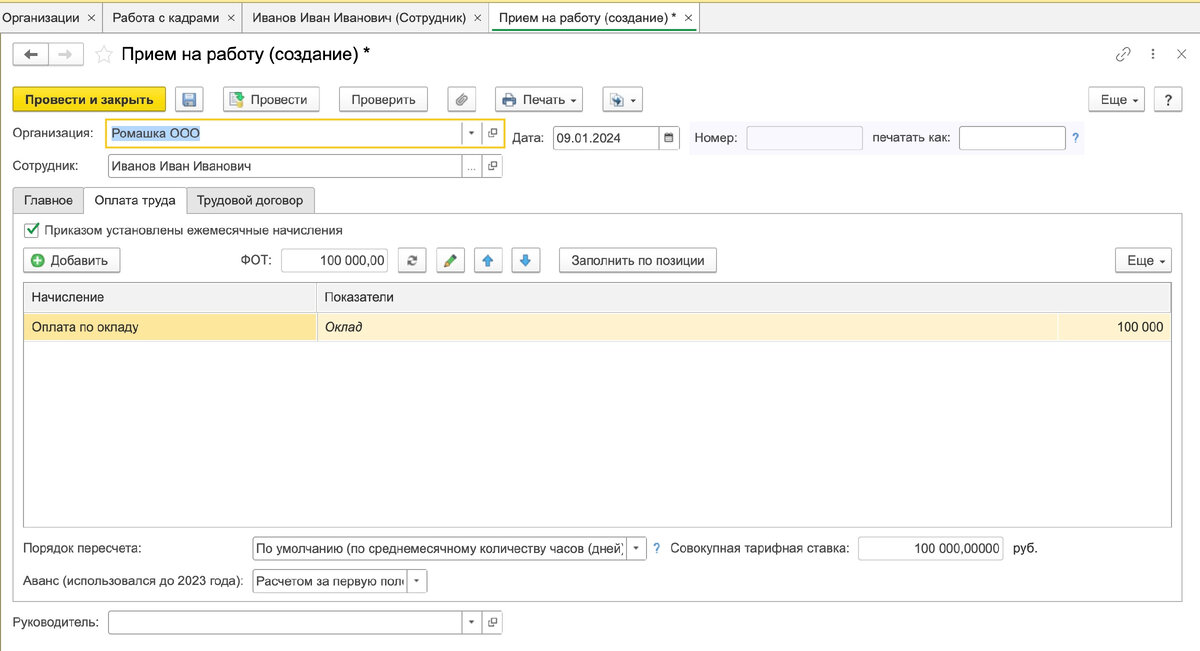Viewport: 1200px width, 651px height.
Task: Choose employee via ellipsis button
Action: 472,166
